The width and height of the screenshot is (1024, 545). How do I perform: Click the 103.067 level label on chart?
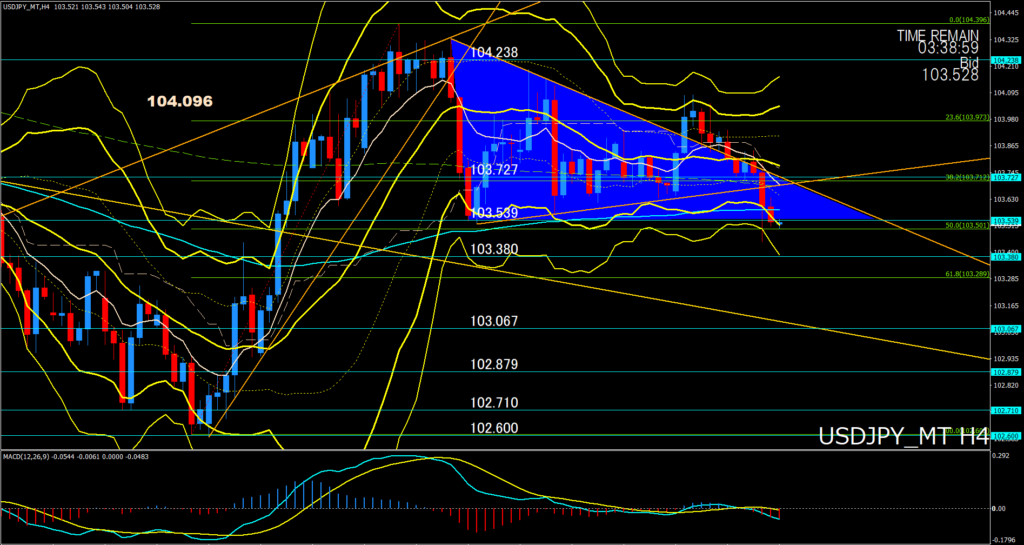[x=494, y=321]
